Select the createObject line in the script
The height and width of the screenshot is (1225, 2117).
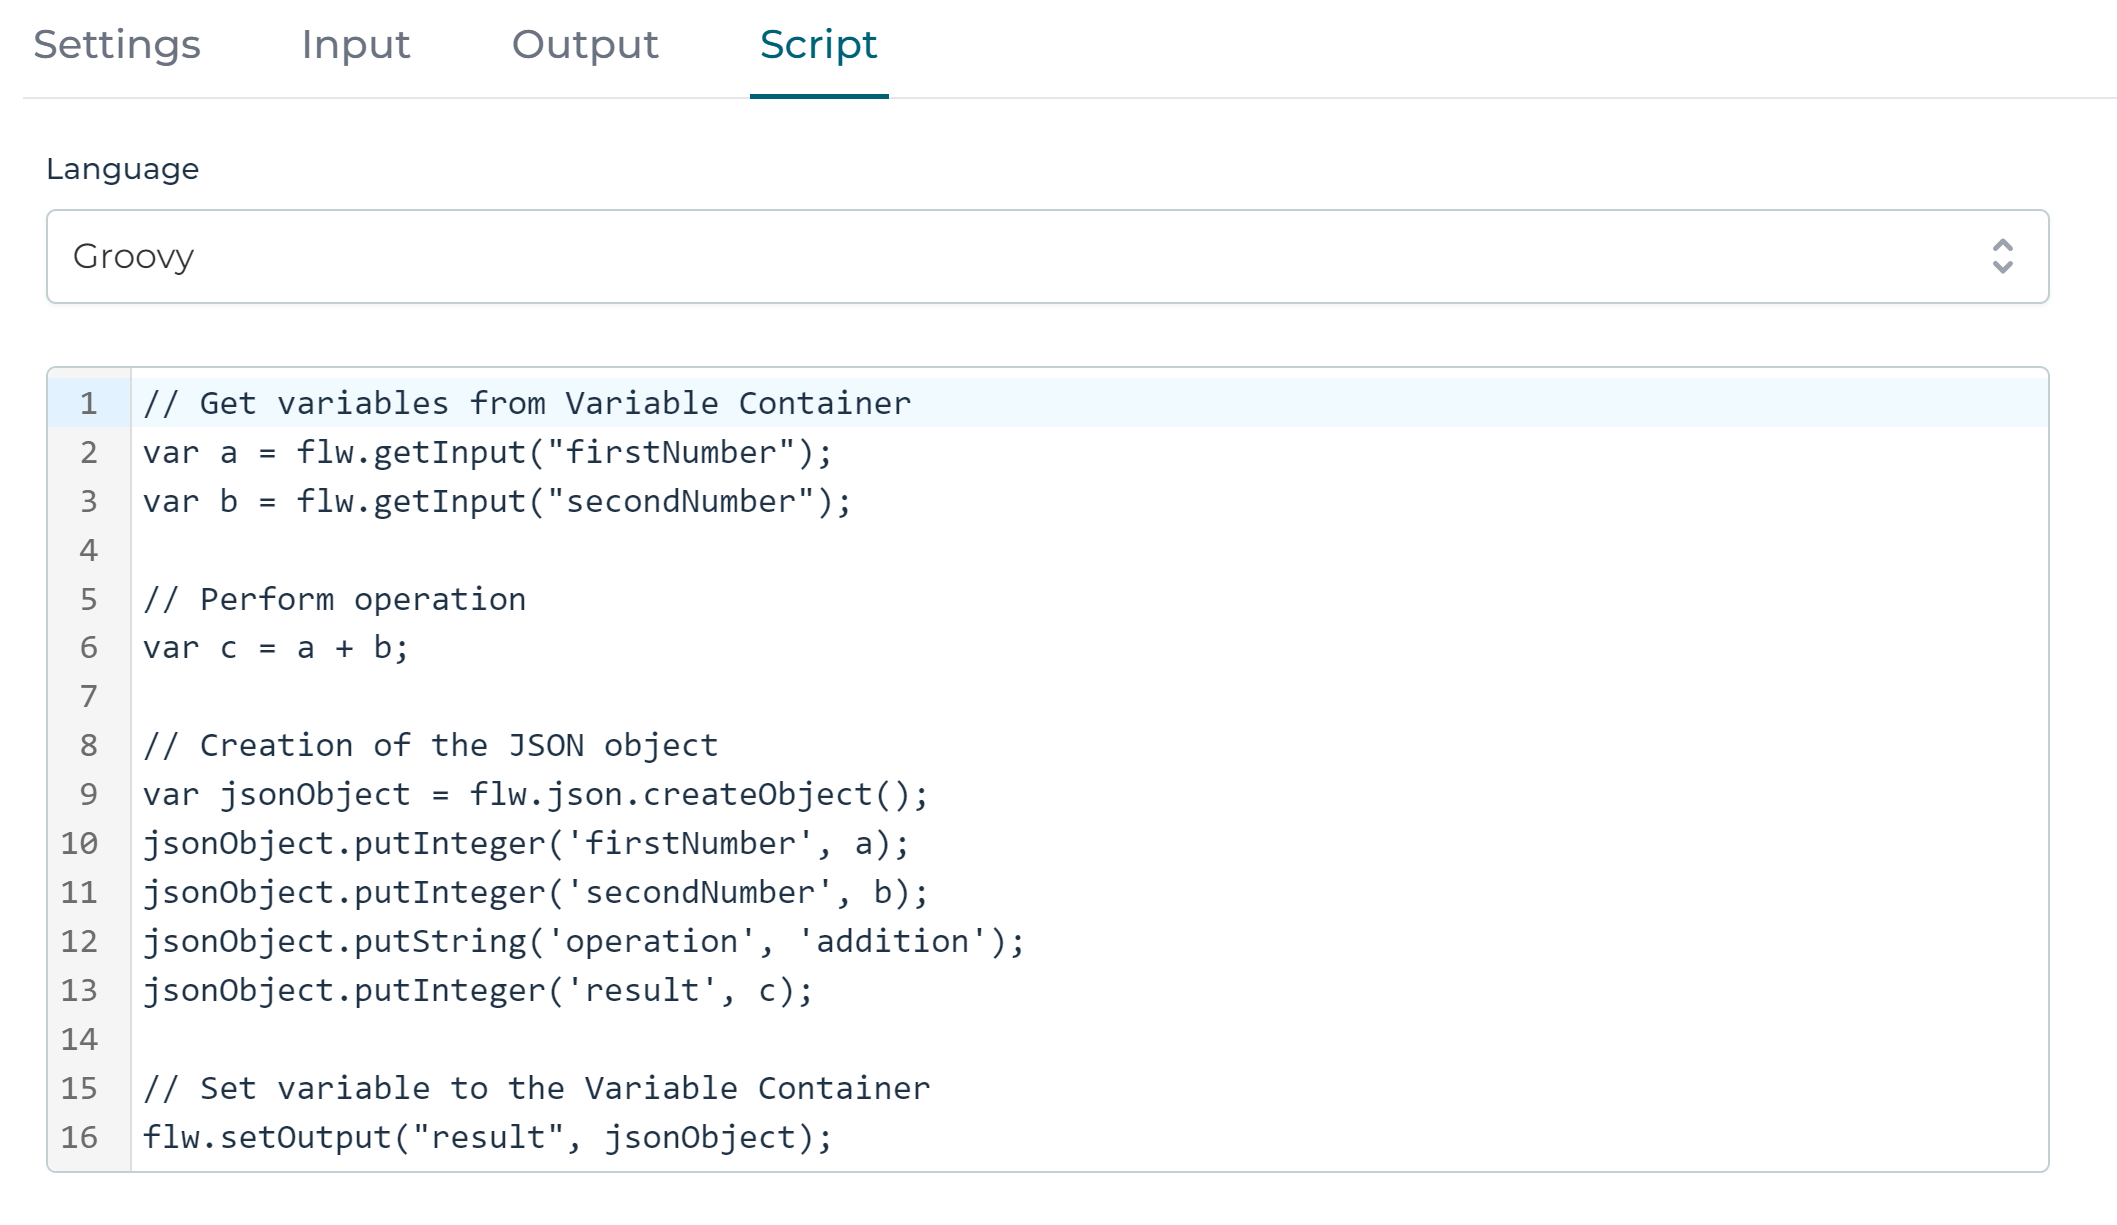(536, 794)
